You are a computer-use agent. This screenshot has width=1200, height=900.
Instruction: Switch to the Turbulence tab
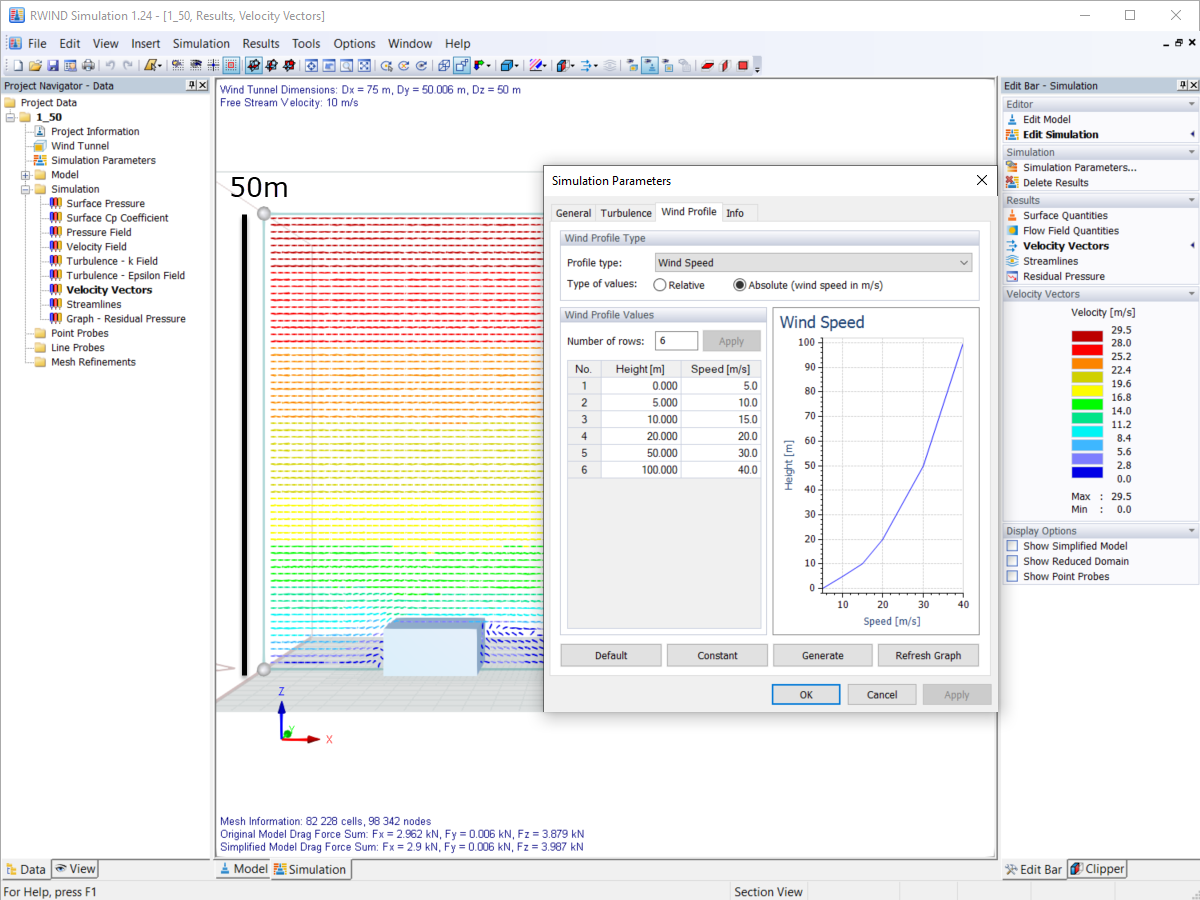[625, 213]
